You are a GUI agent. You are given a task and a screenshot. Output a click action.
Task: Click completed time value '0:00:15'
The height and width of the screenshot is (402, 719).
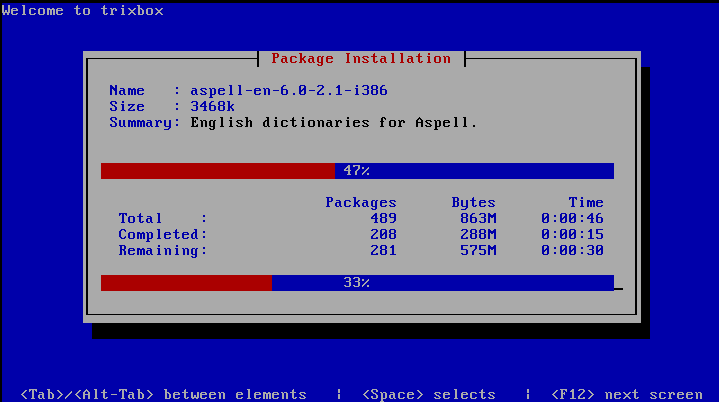pyautogui.click(x=572, y=234)
